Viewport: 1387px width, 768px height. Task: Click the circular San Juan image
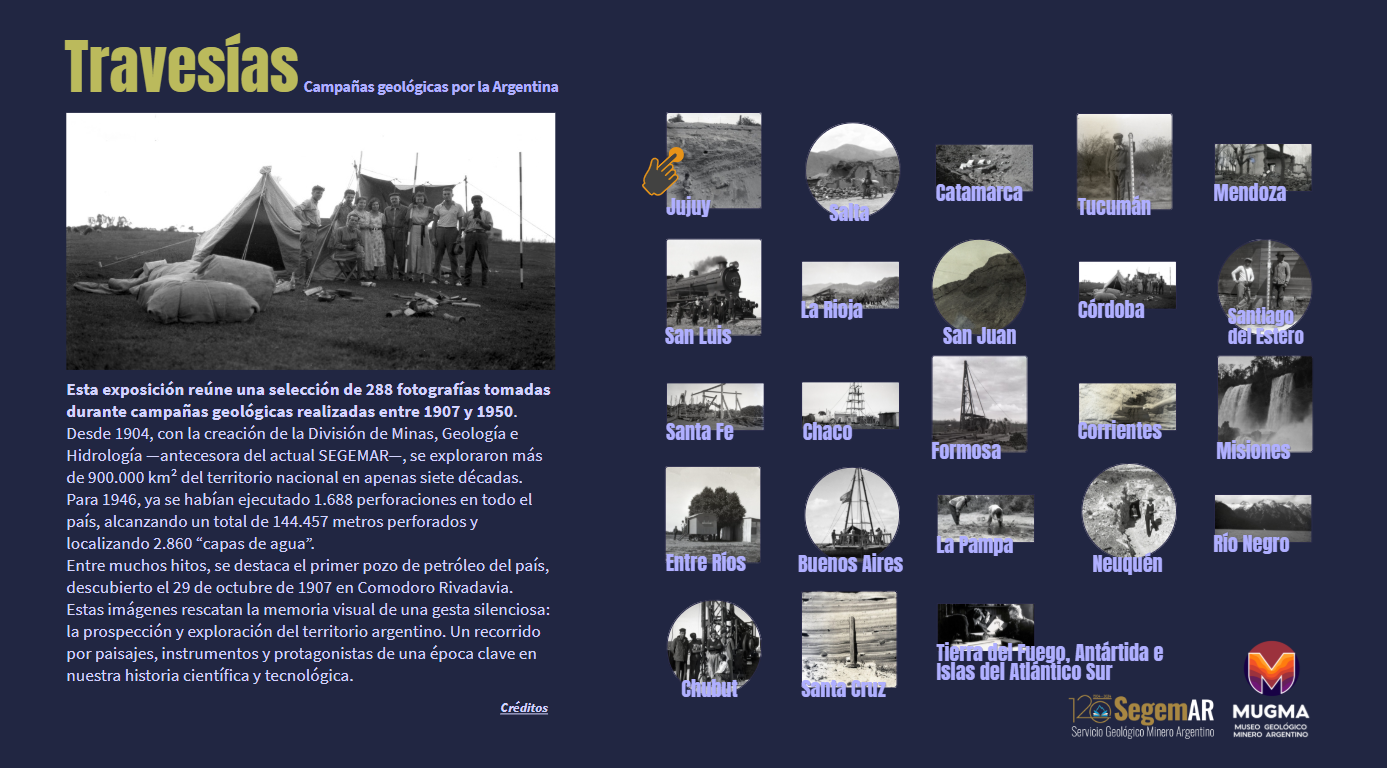click(978, 286)
